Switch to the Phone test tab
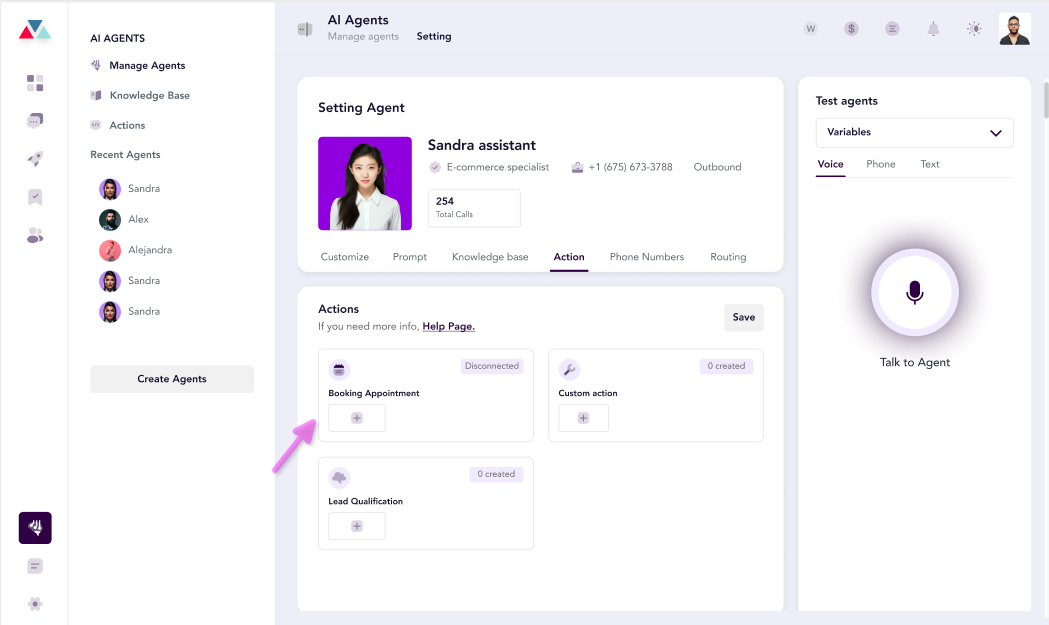This screenshot has height=625, width=1049. click(x=880, y=165)
